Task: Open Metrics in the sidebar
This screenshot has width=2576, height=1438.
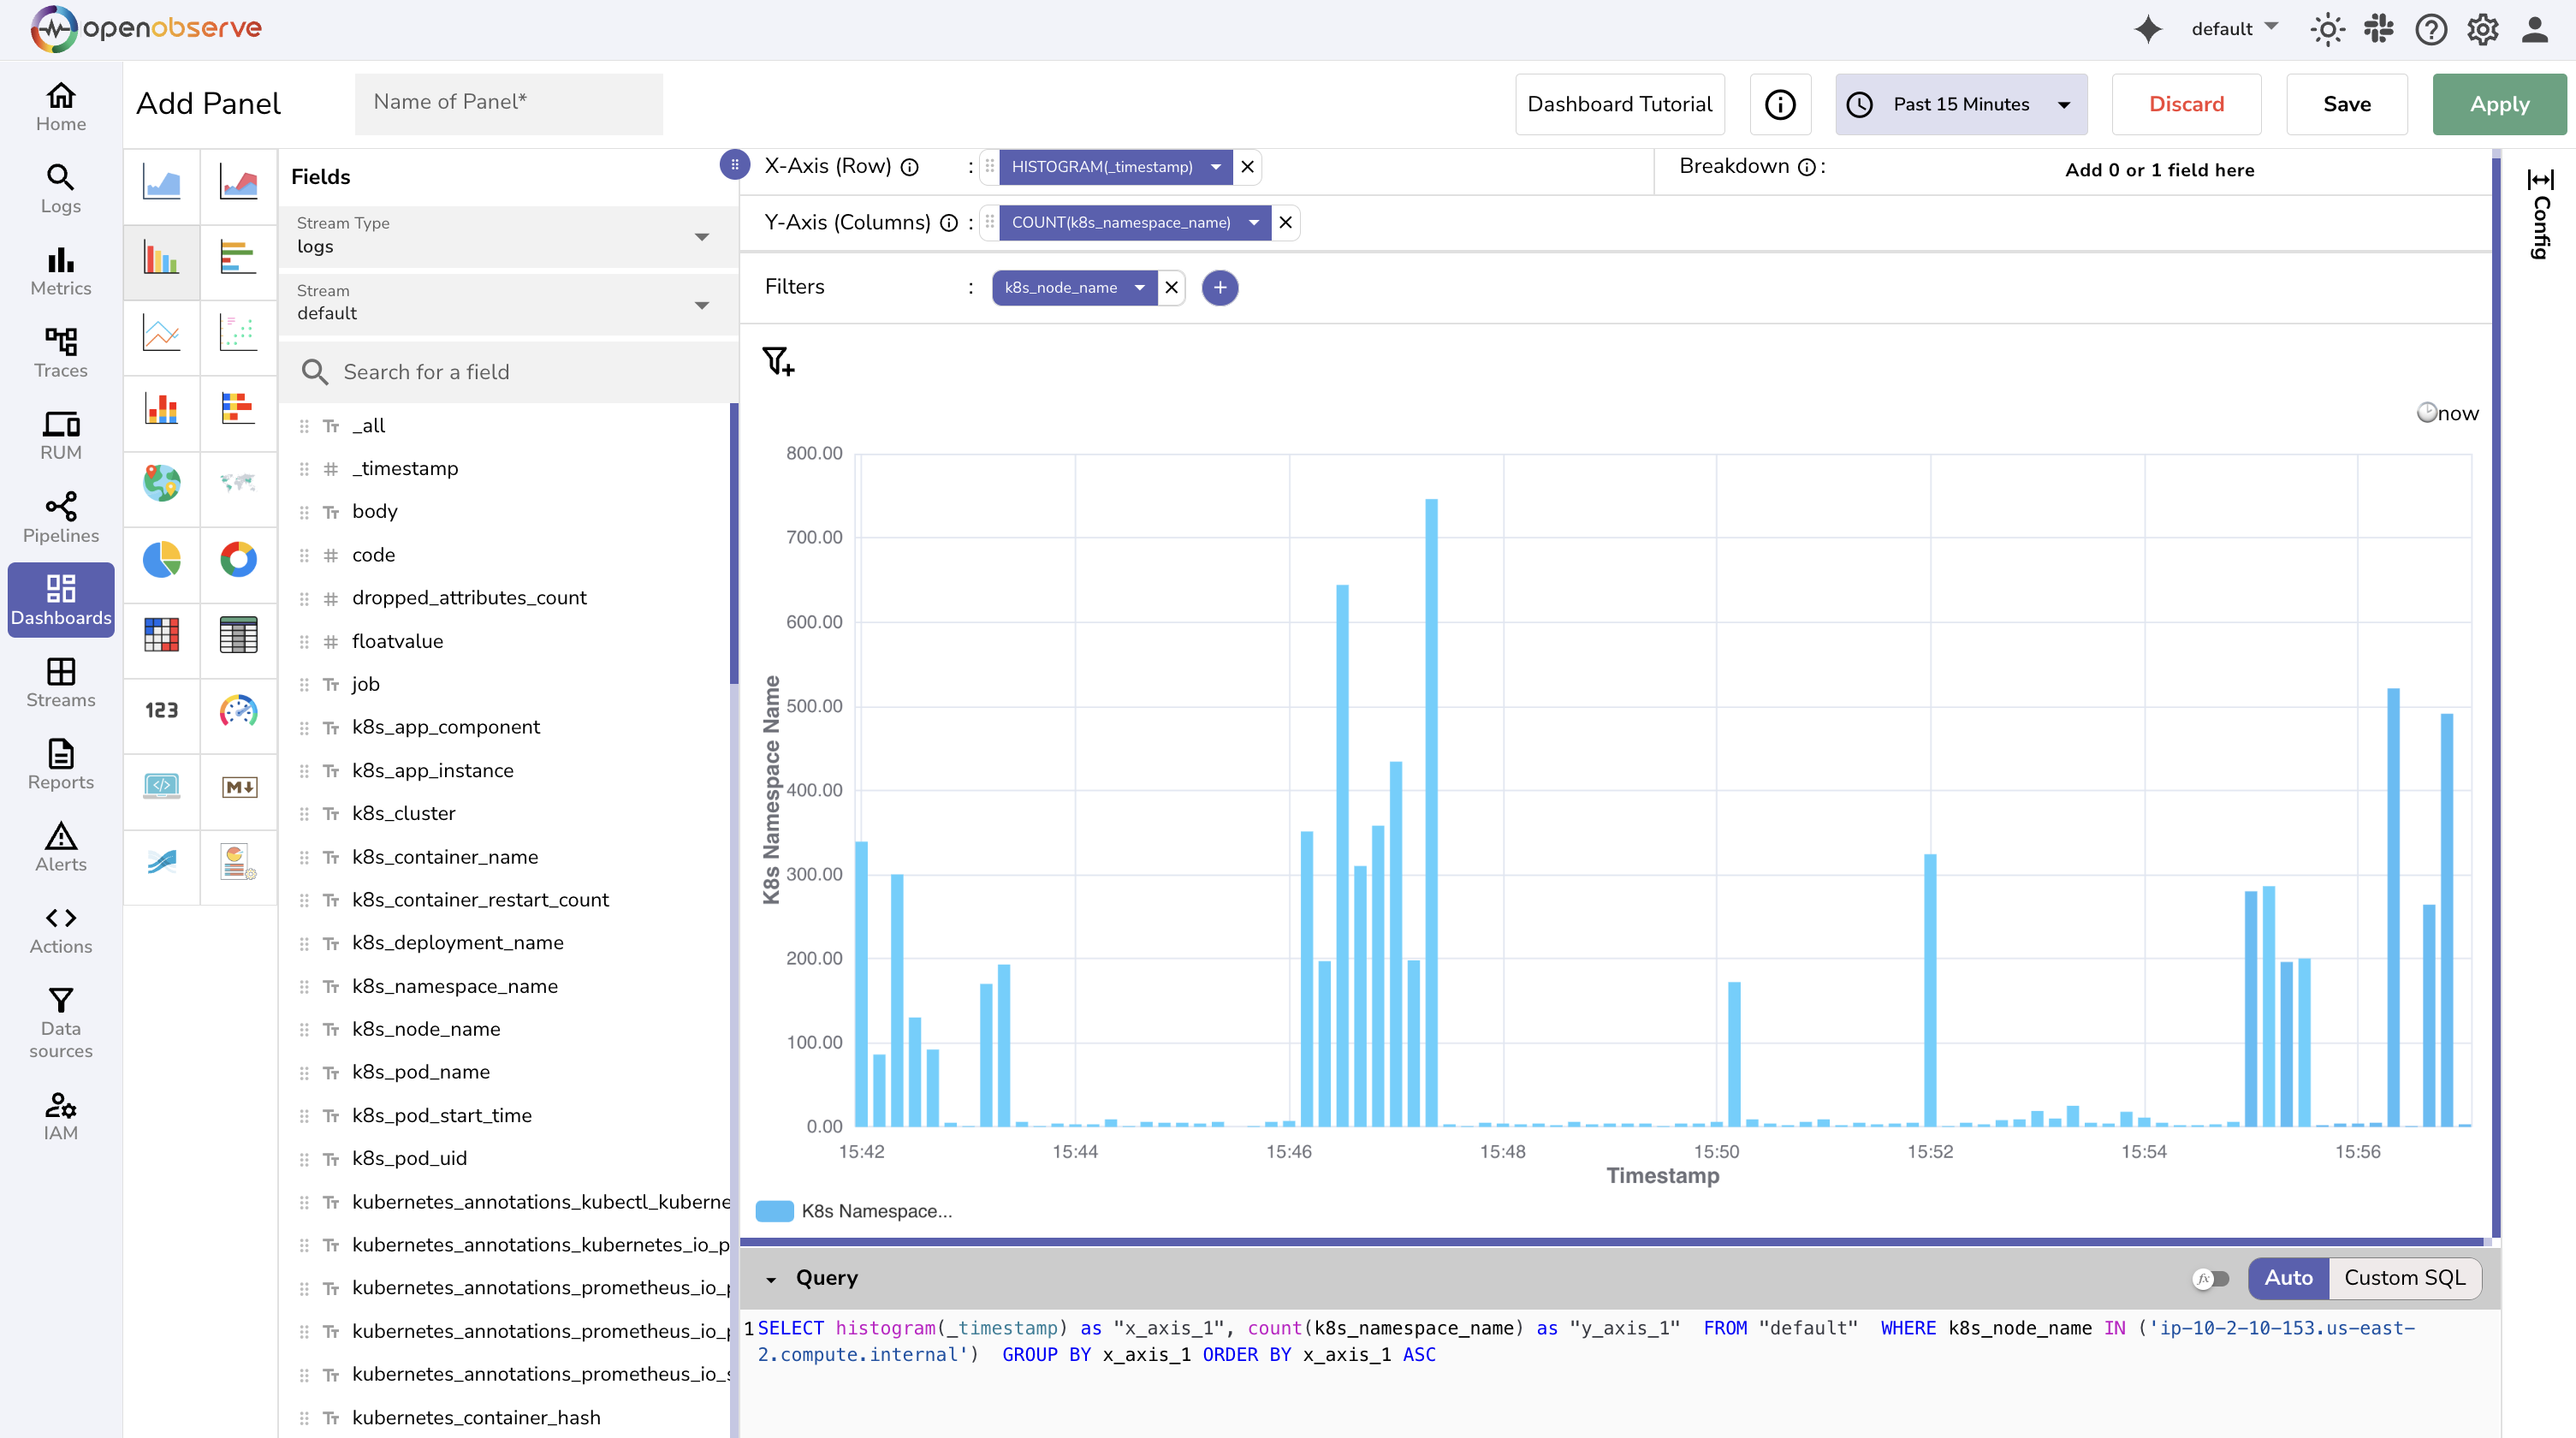Action: point(61,271)
